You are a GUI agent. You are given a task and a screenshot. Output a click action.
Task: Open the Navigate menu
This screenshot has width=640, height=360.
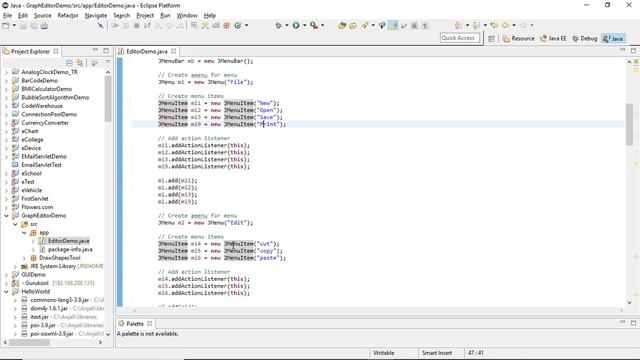click(x=96, y=16)
